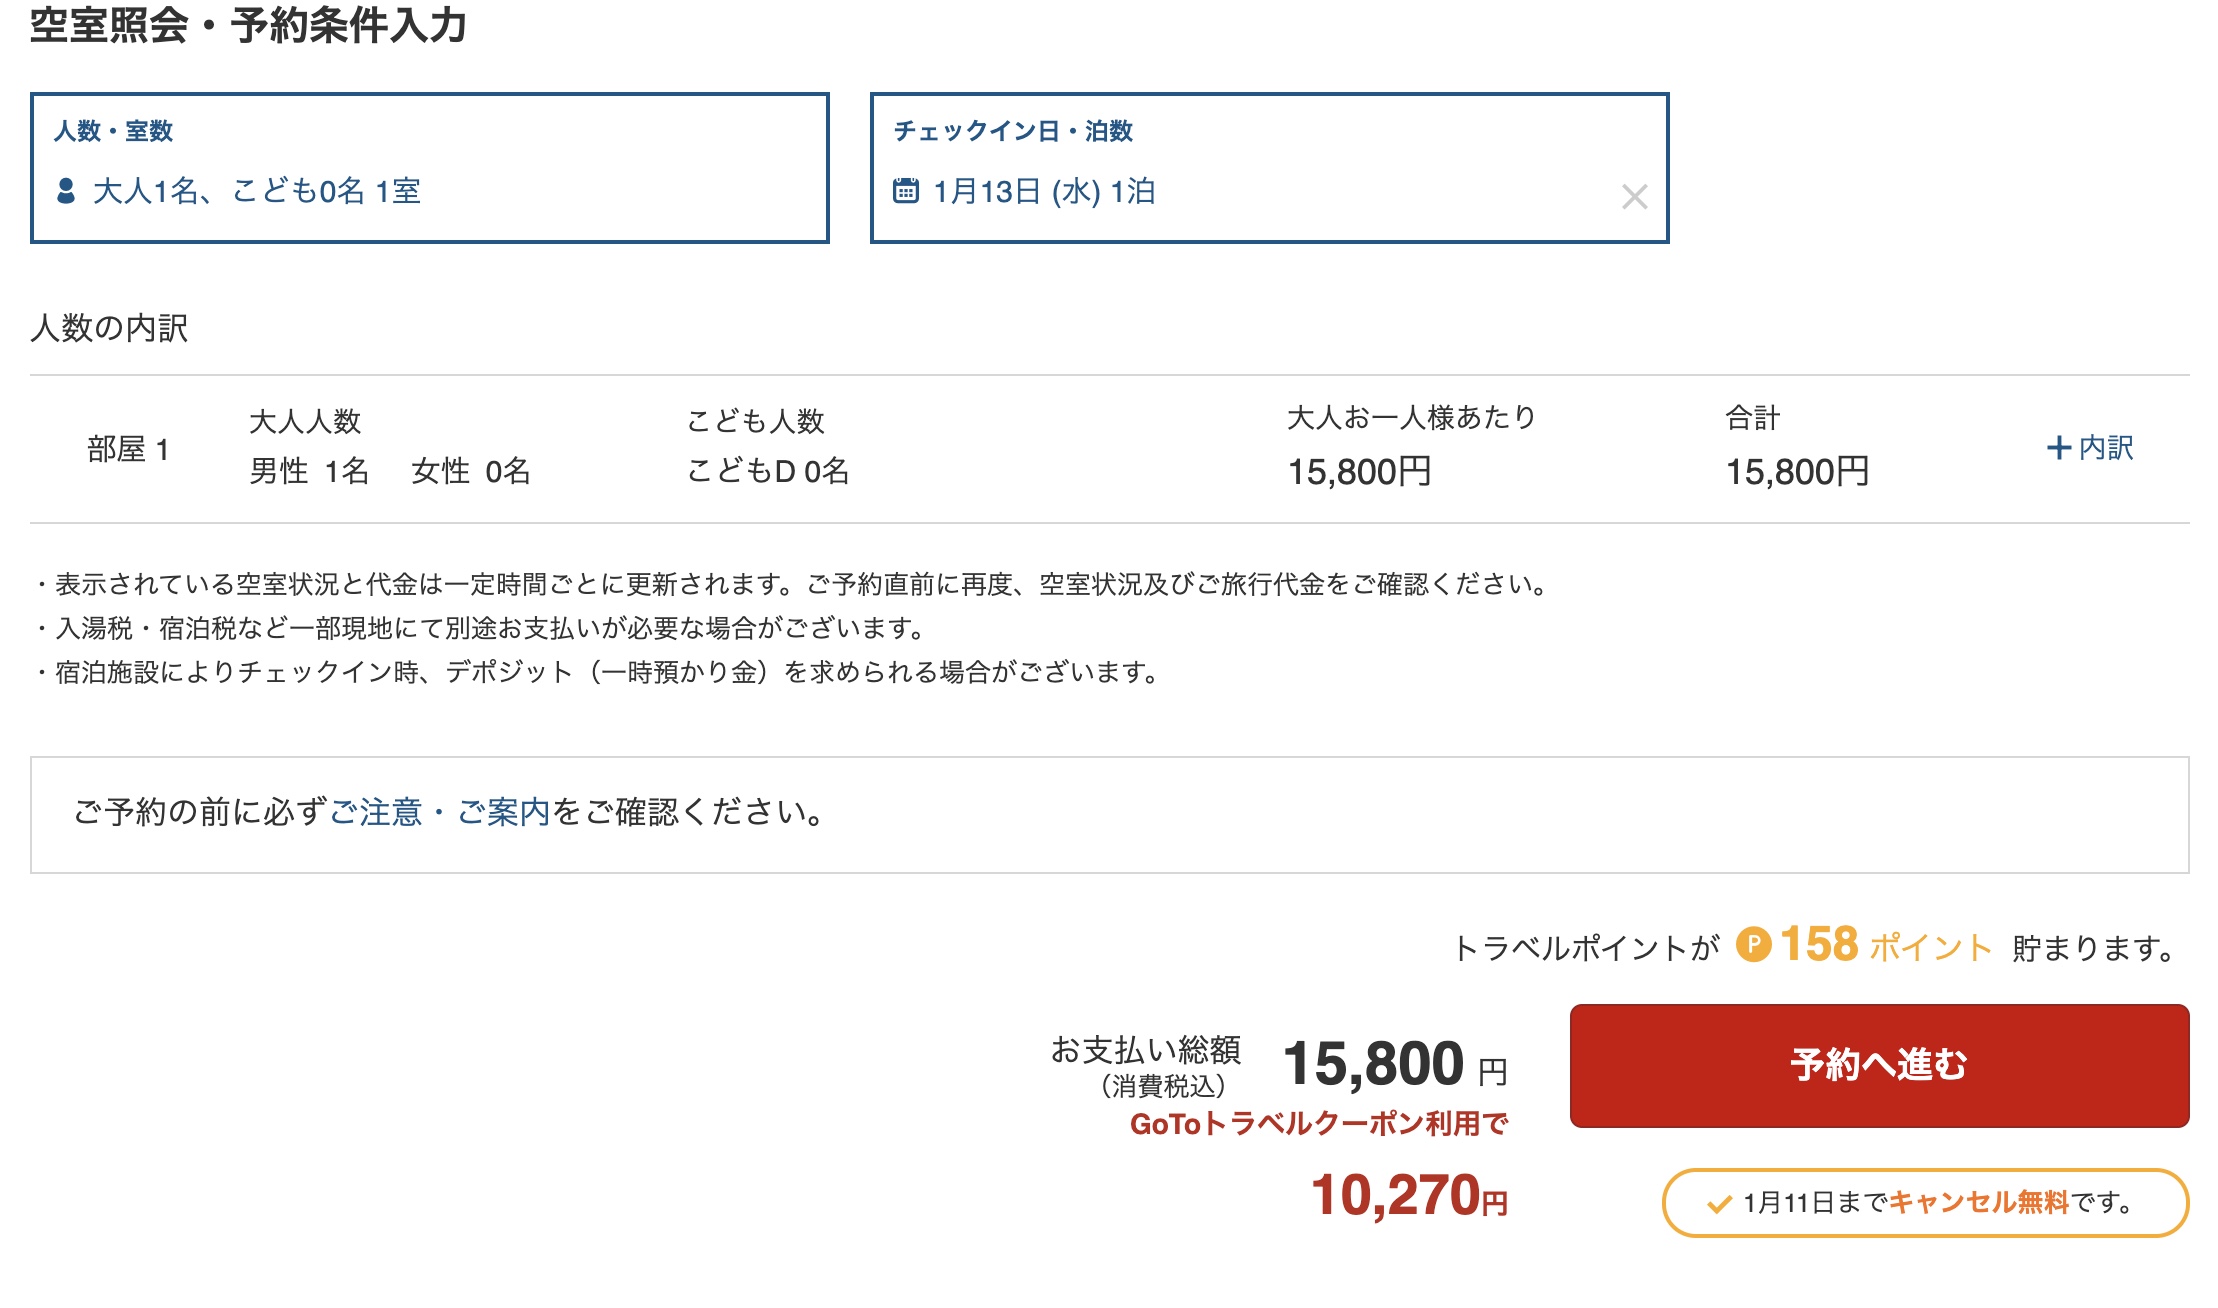Open the ご注意・ご案内 link
The height and width of the screenshot is (1308, 2218).
pyautogui.click(x=440, y=812)
